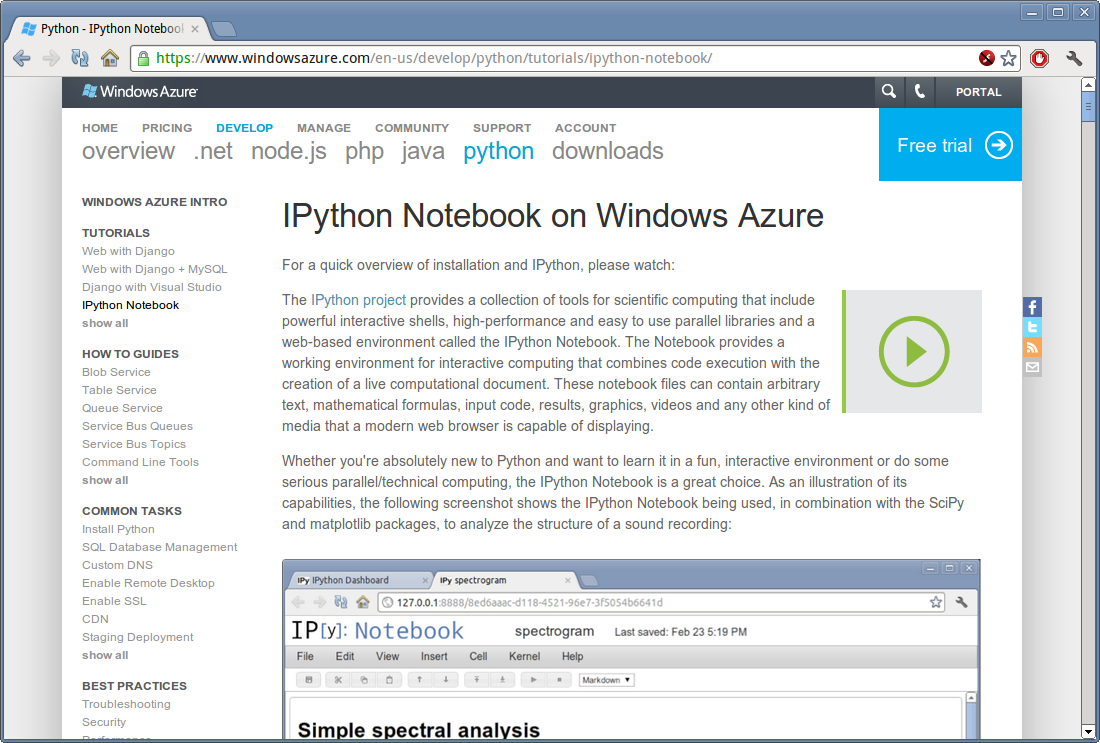
Task: Expand How To Guides with show all
Action: 105,480
